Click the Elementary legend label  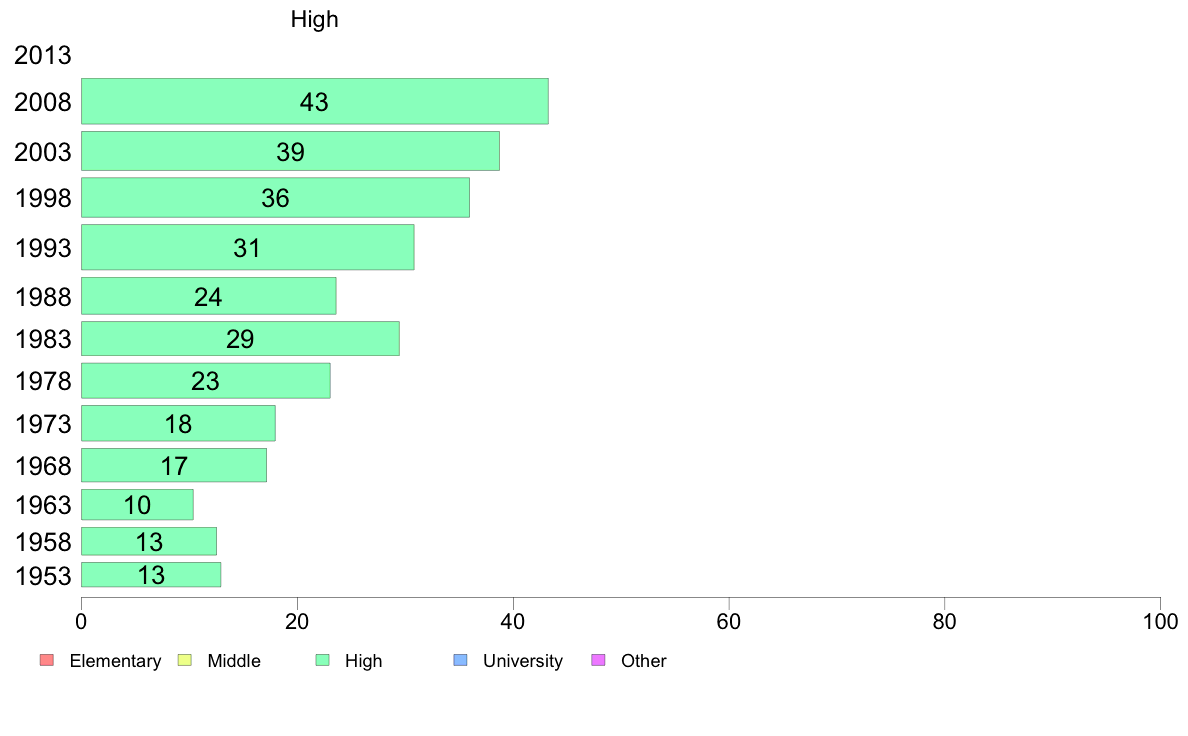[x=115, y=661]
